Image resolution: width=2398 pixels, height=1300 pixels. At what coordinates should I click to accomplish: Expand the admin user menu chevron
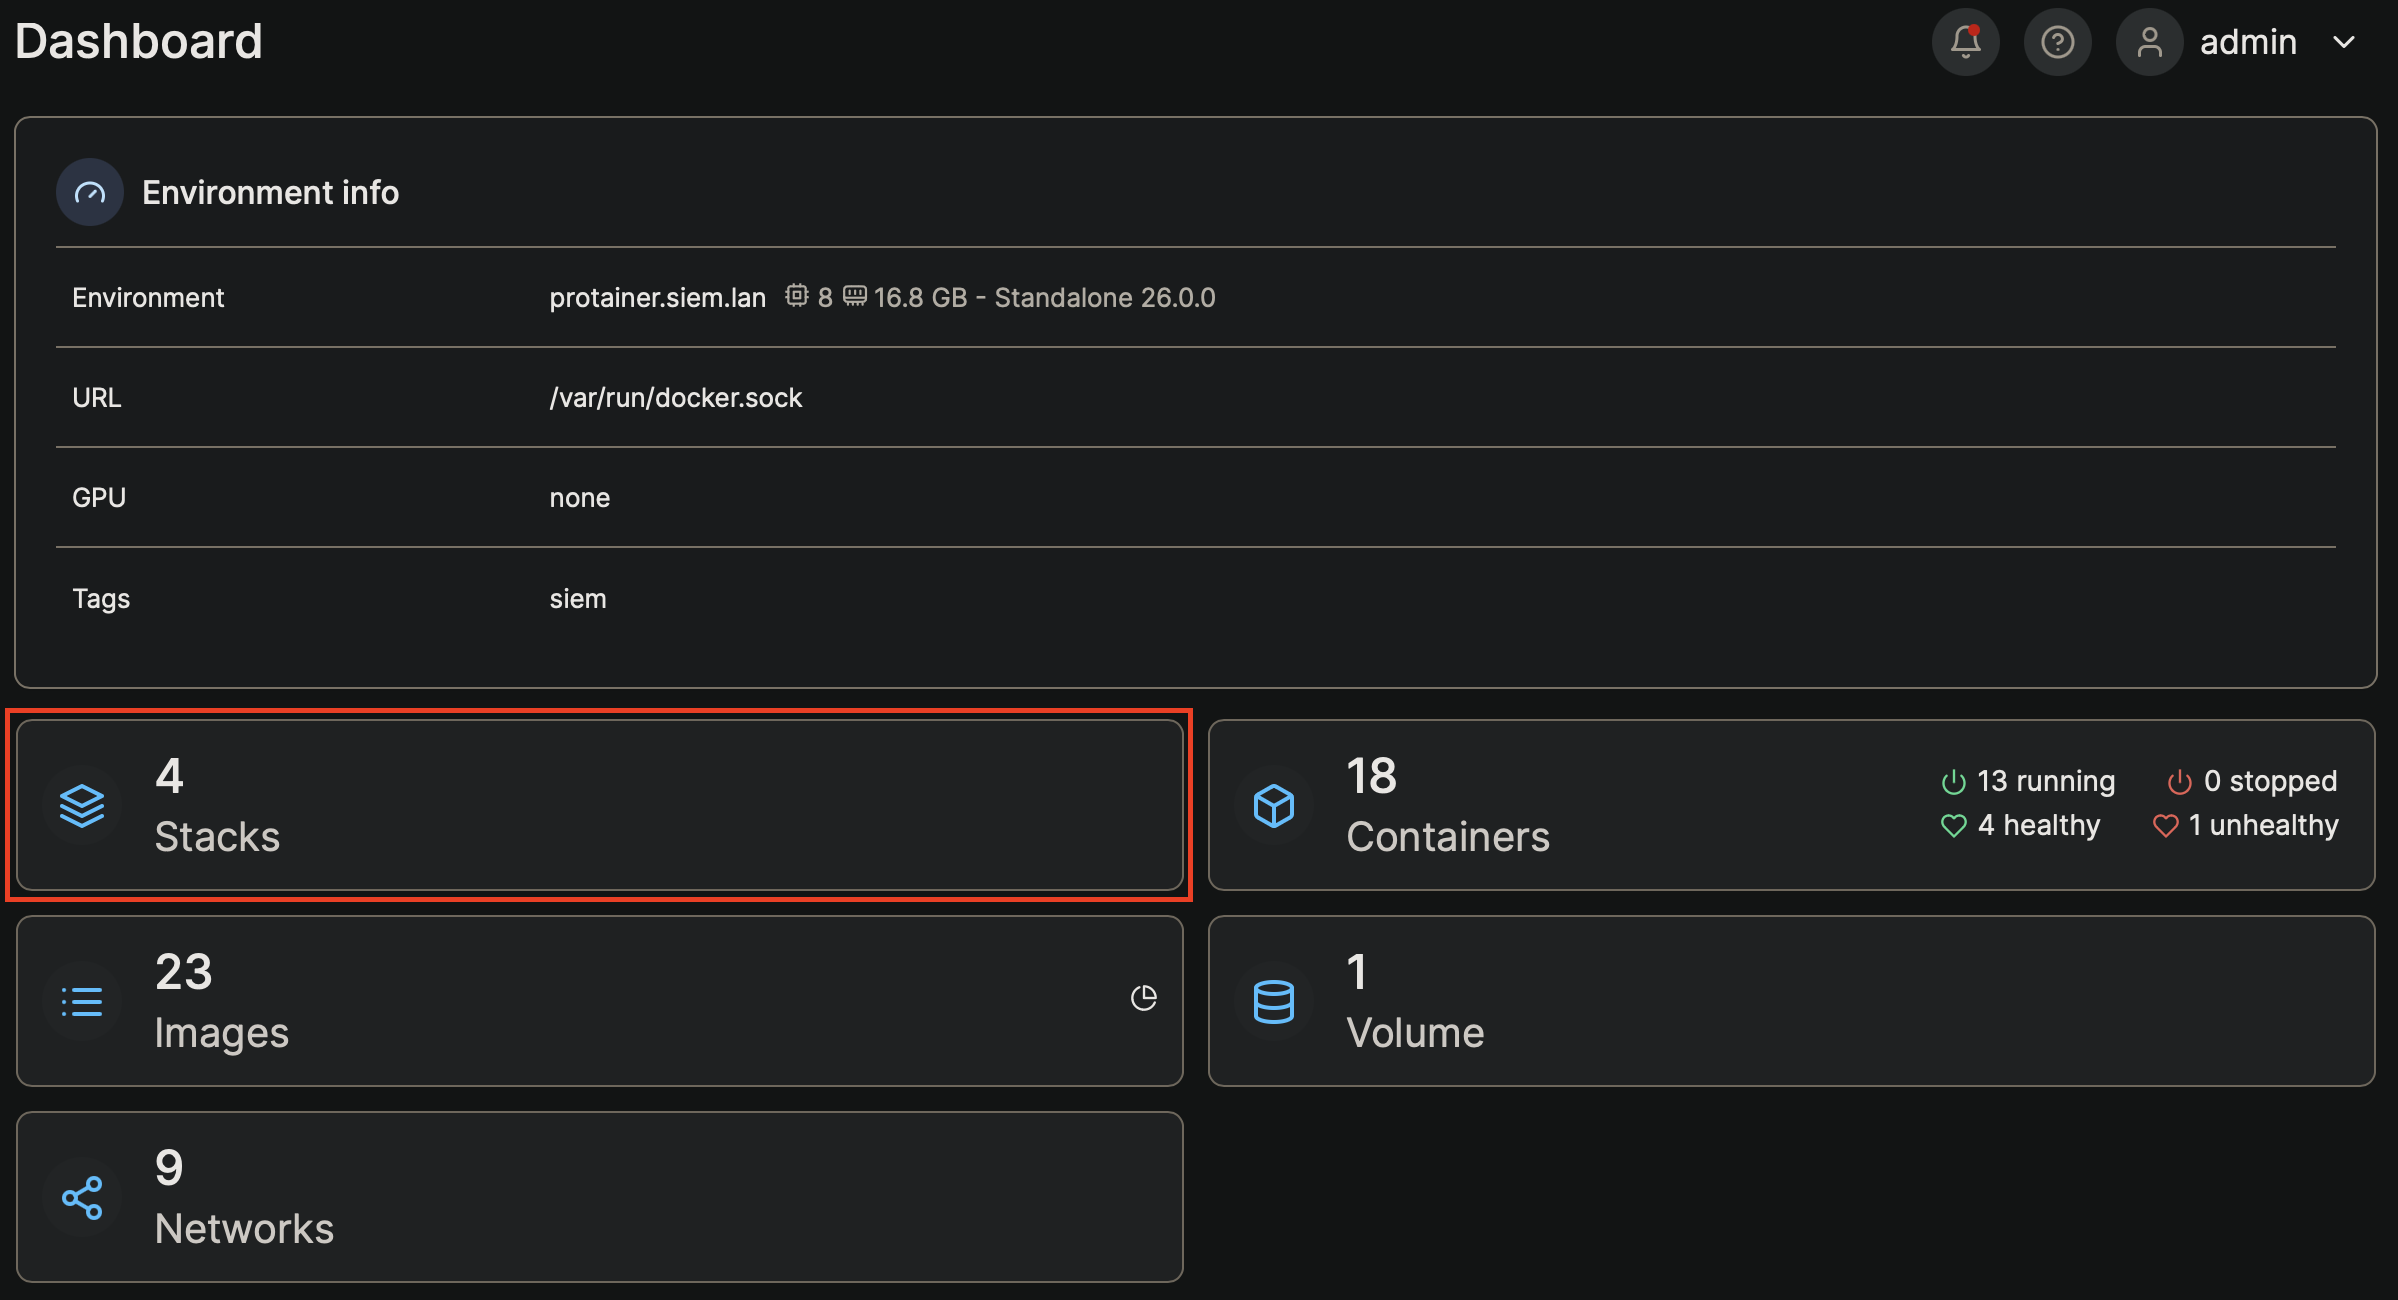pos(2344,42)
